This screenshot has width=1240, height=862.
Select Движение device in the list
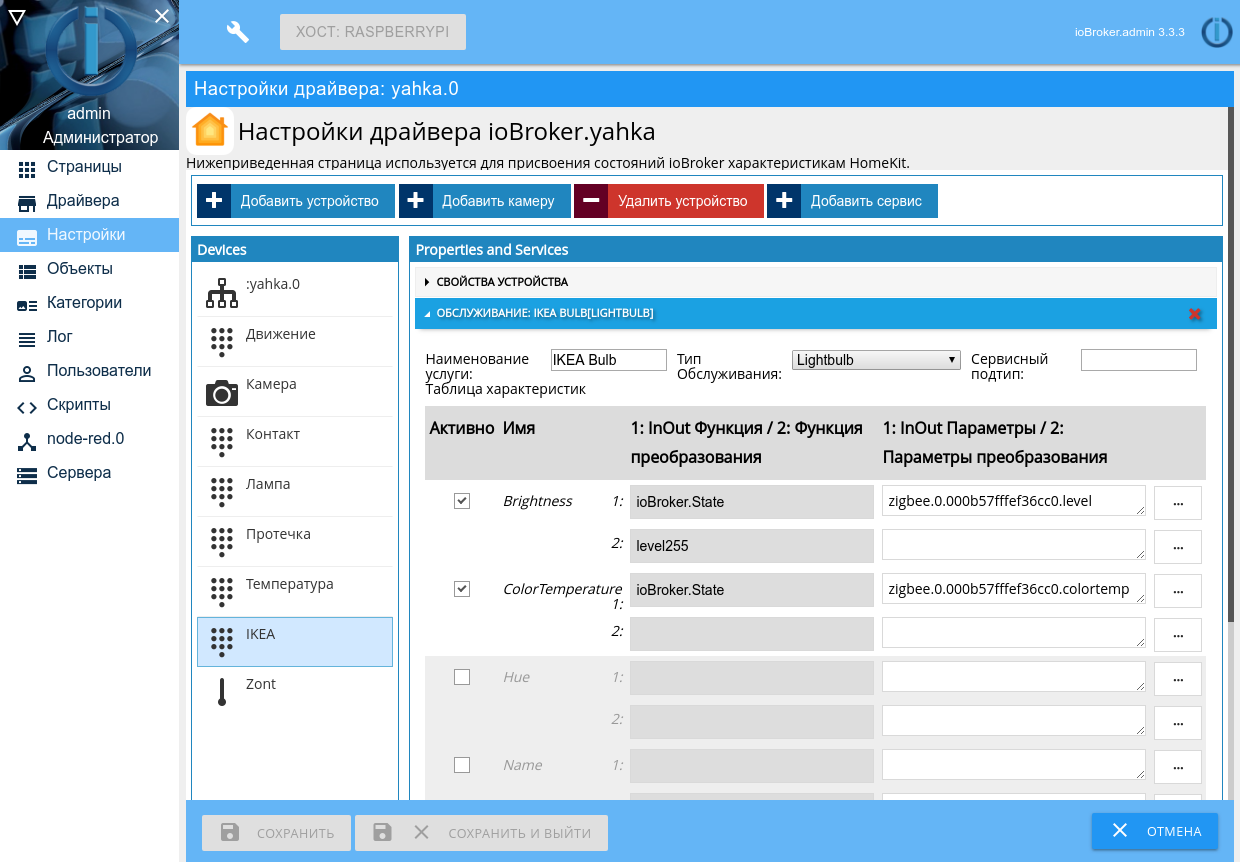pyautogui.click(x=295, y=341)
